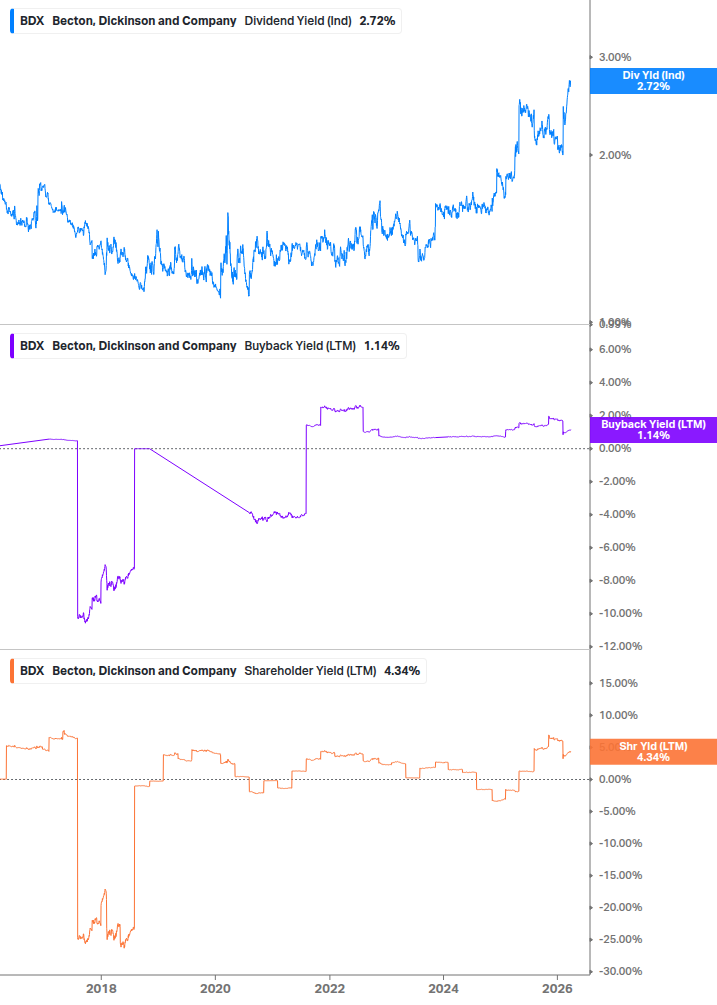This screenshot has height=1005, width=717.
Task: Click the 1.14% value in Buyback Yield legend
Action: point(382,345)
